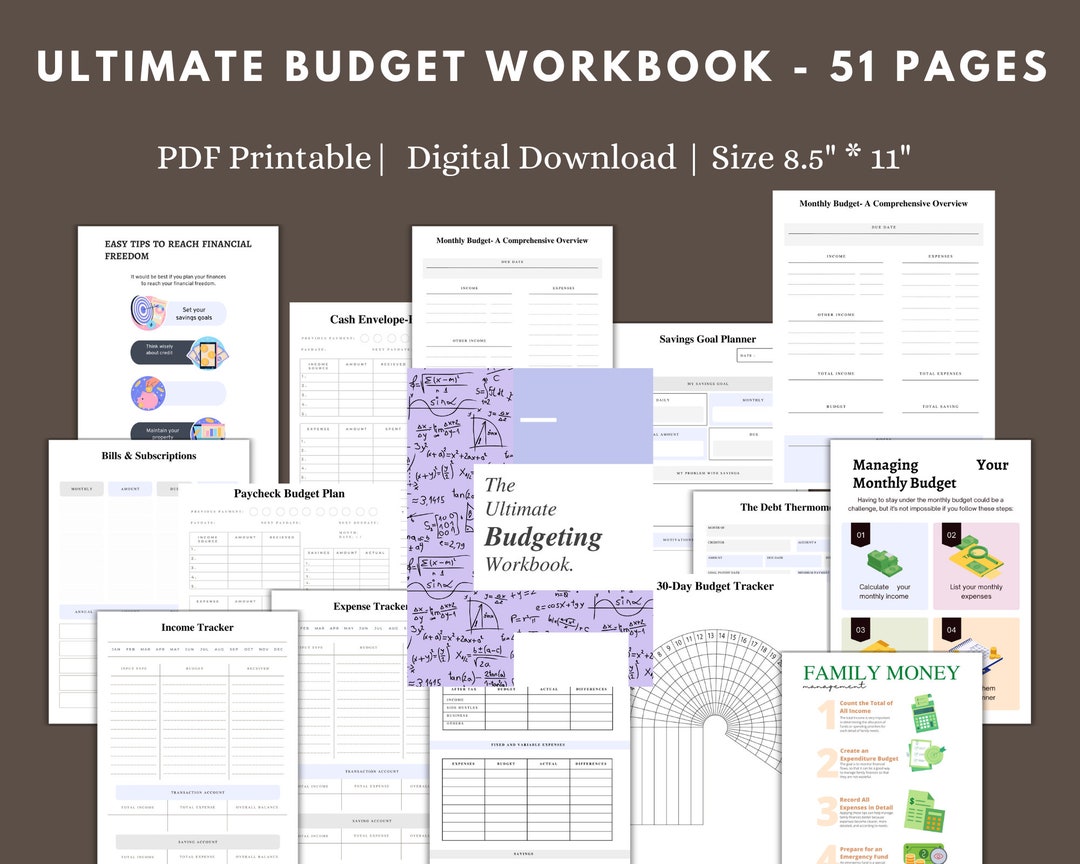Click the TRANSACTION ACCOUNT bar on Income Tracker
The width and height of the screenshot is (1080, 864).
(198, 792)
